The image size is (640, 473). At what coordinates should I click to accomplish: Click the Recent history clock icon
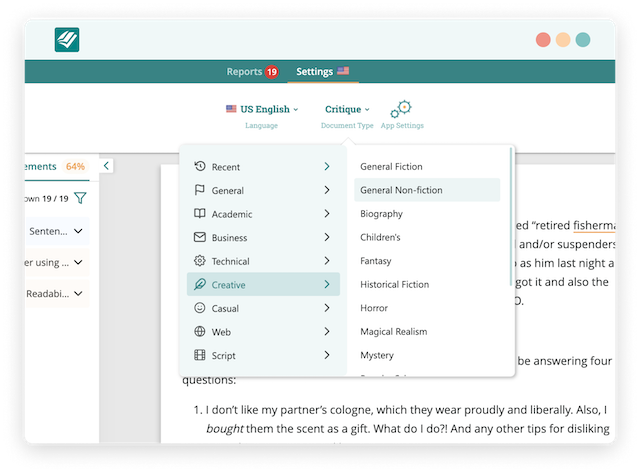click(200, 166)
